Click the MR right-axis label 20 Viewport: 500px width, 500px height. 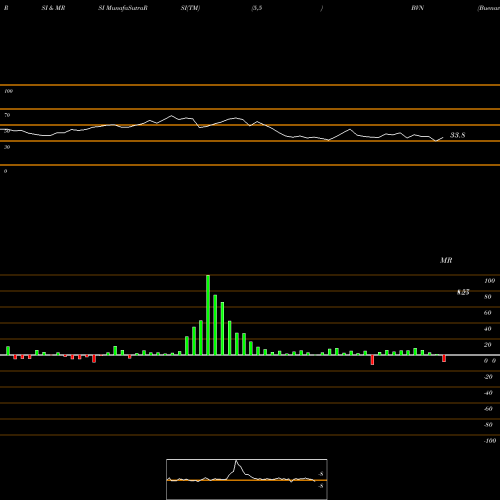point(488,345)
